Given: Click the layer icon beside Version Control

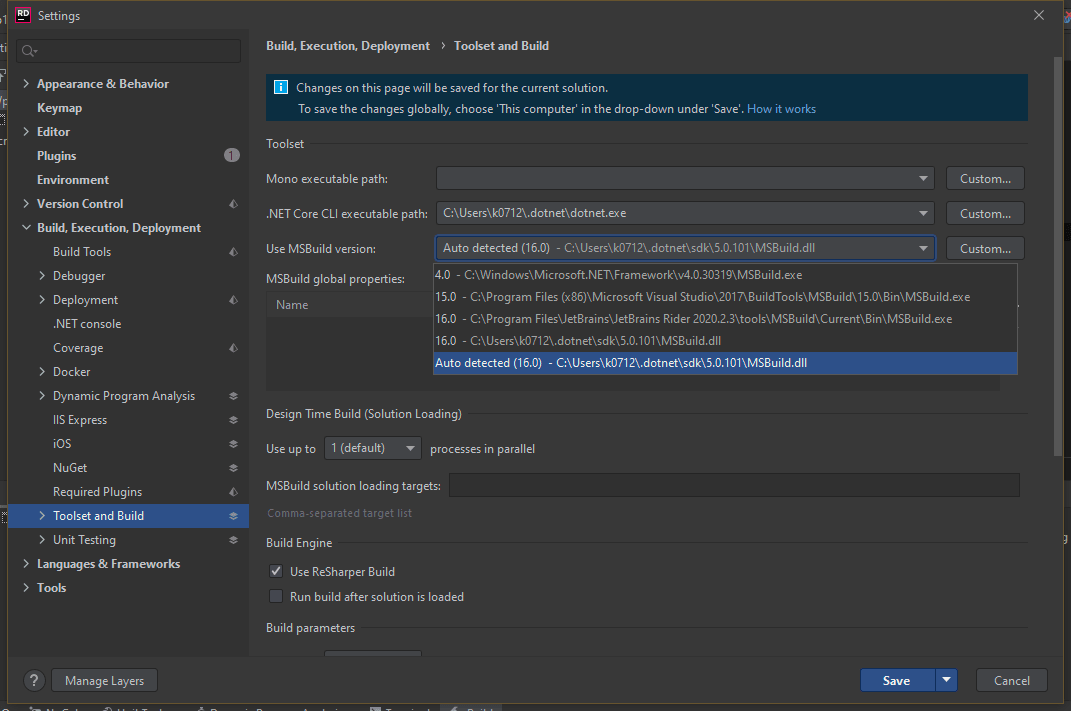Looking at the screenshot, I should [234, 204].
